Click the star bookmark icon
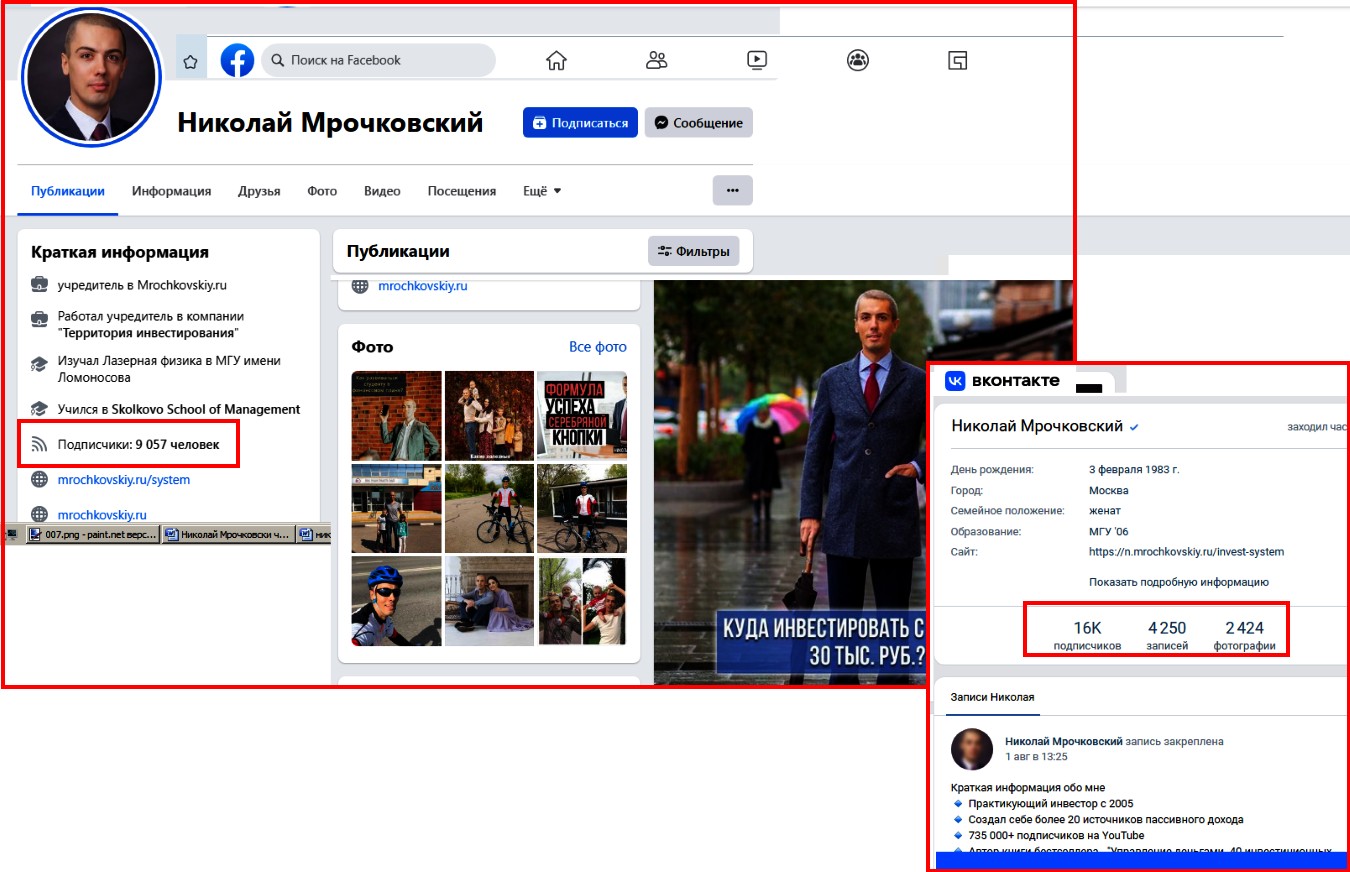The height and width of the screenshot is (872, 1350). coord(190,61)
